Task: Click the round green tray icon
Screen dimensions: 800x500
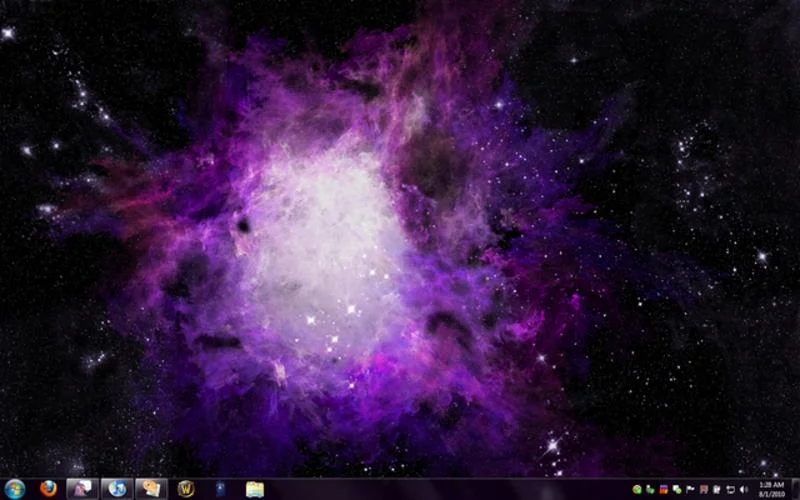Action: 637,489
